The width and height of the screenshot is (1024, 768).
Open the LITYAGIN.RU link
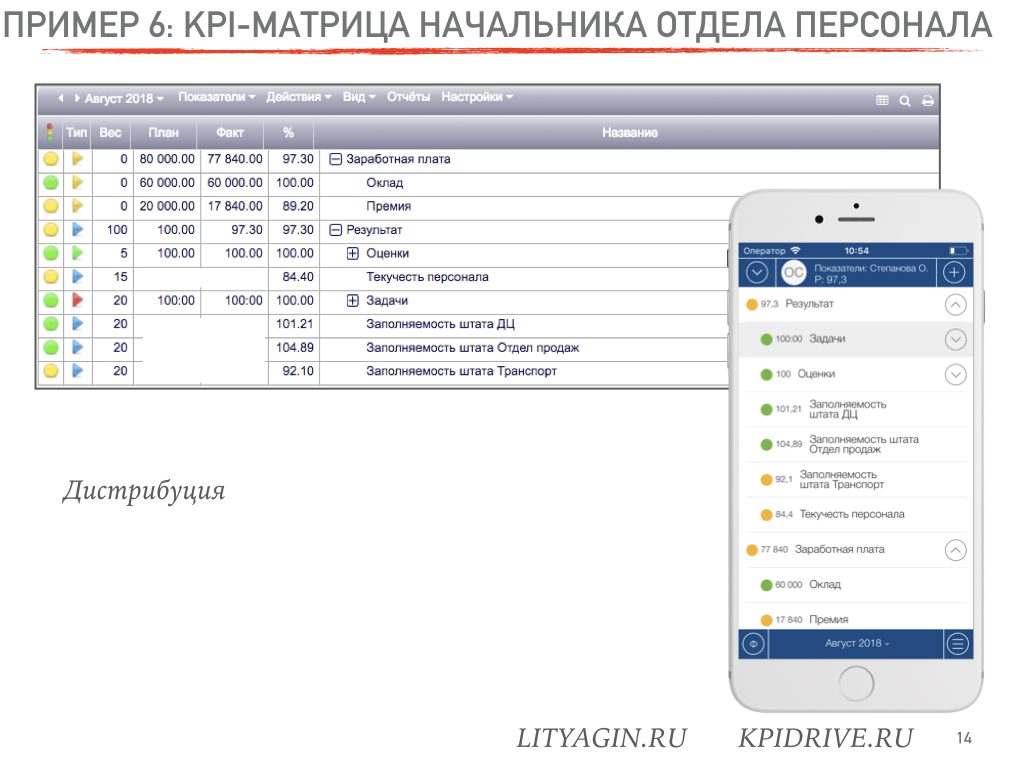click(601, 738)
